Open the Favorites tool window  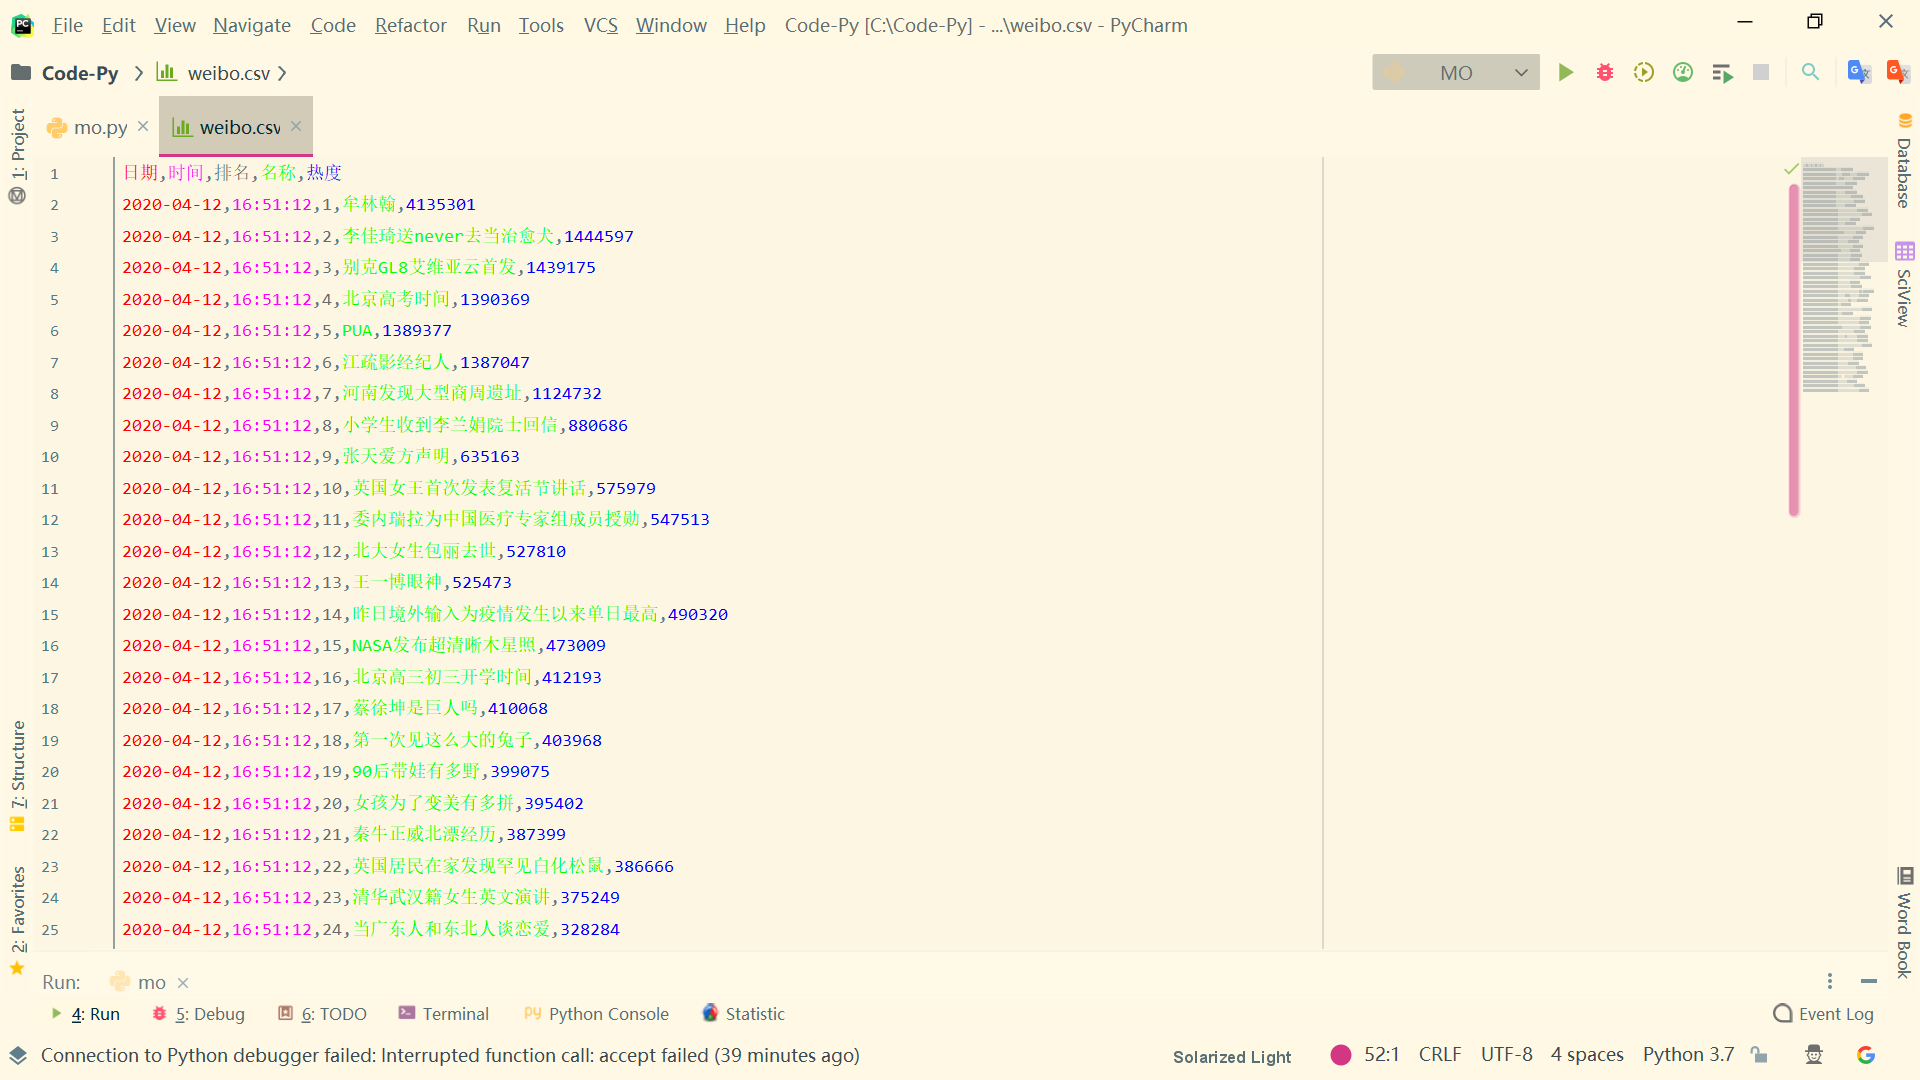click(17, 920)
